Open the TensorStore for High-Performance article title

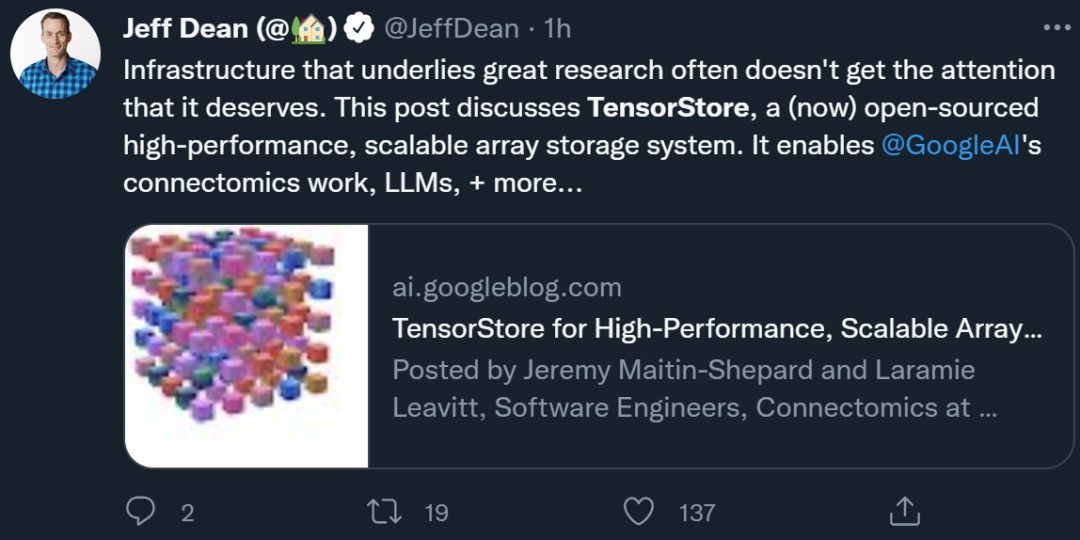(717, 328)
